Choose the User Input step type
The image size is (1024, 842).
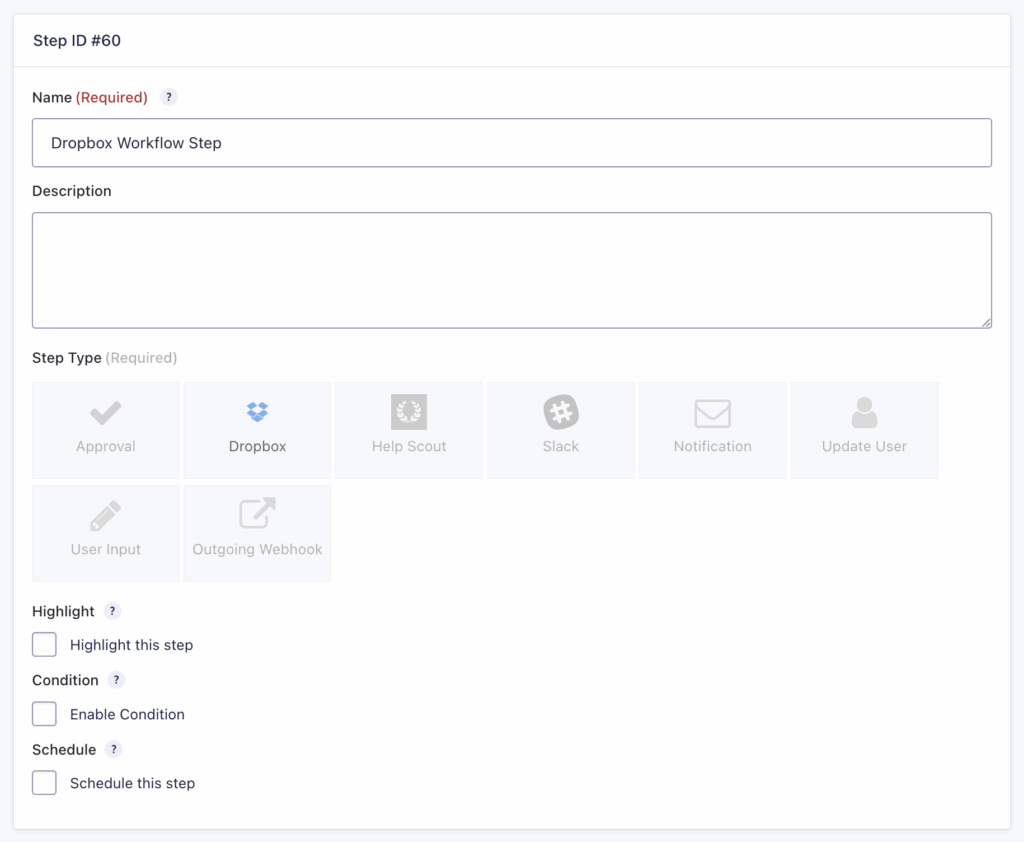pyautogui.click(x=105, y=532)
